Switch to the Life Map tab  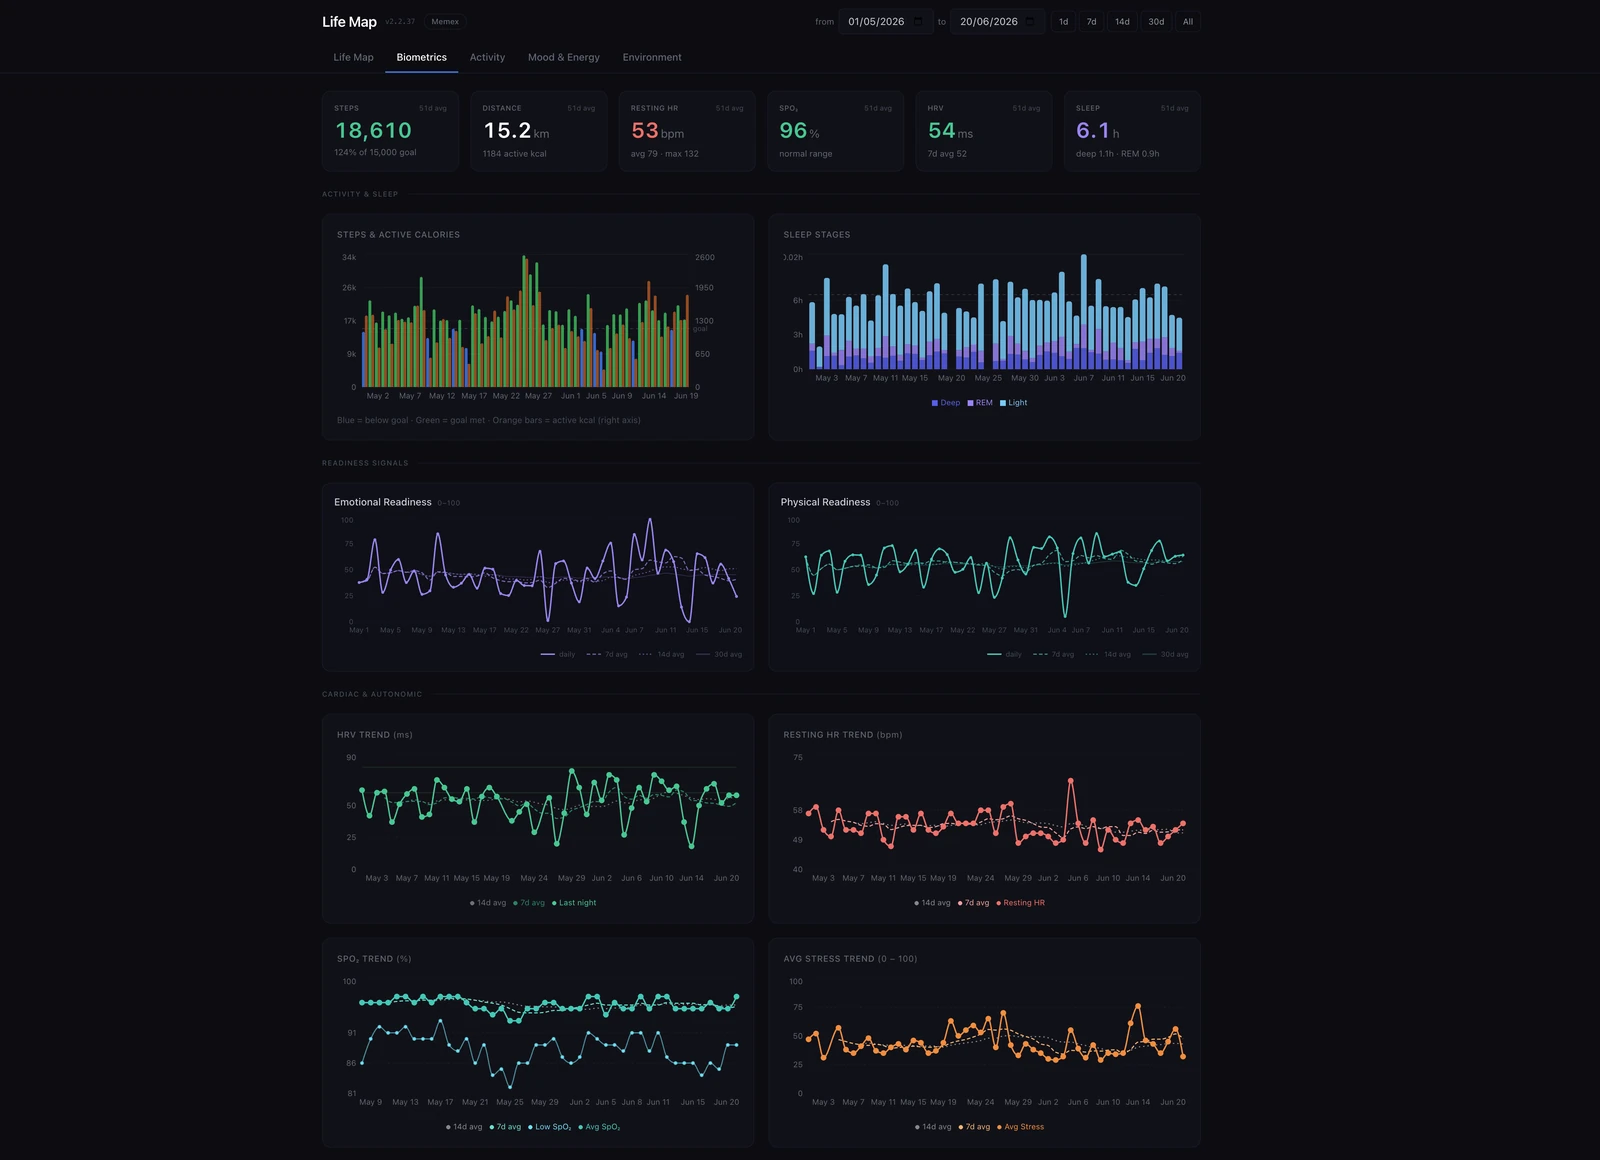tap(353, 57)
